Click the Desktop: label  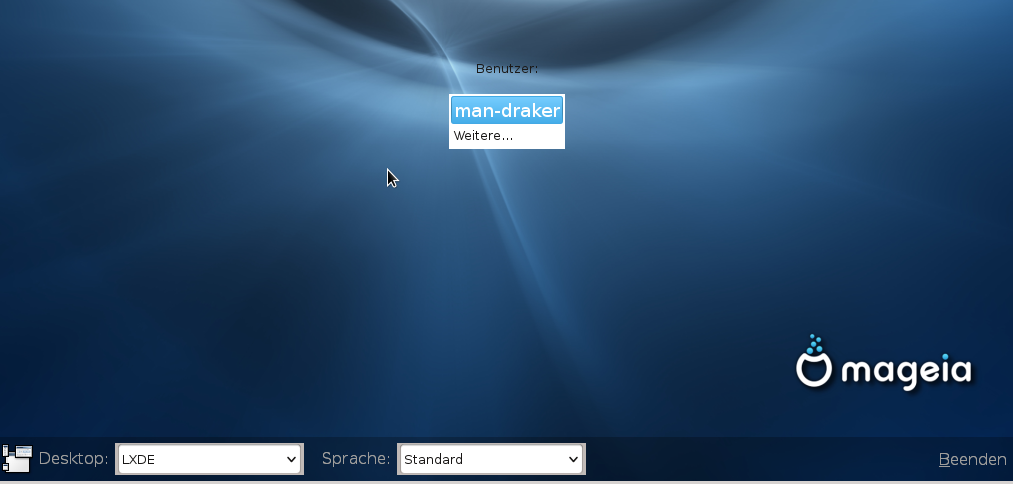73,459
